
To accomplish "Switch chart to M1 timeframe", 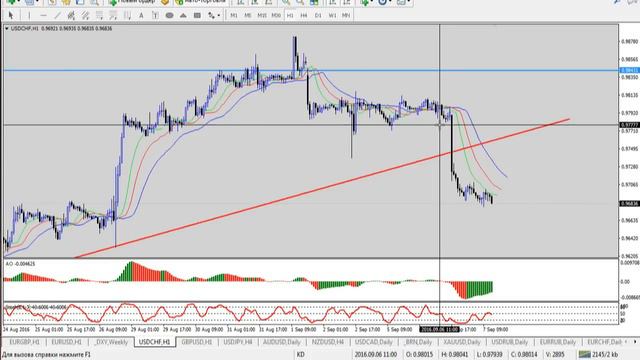I will (x=233, y=16).
